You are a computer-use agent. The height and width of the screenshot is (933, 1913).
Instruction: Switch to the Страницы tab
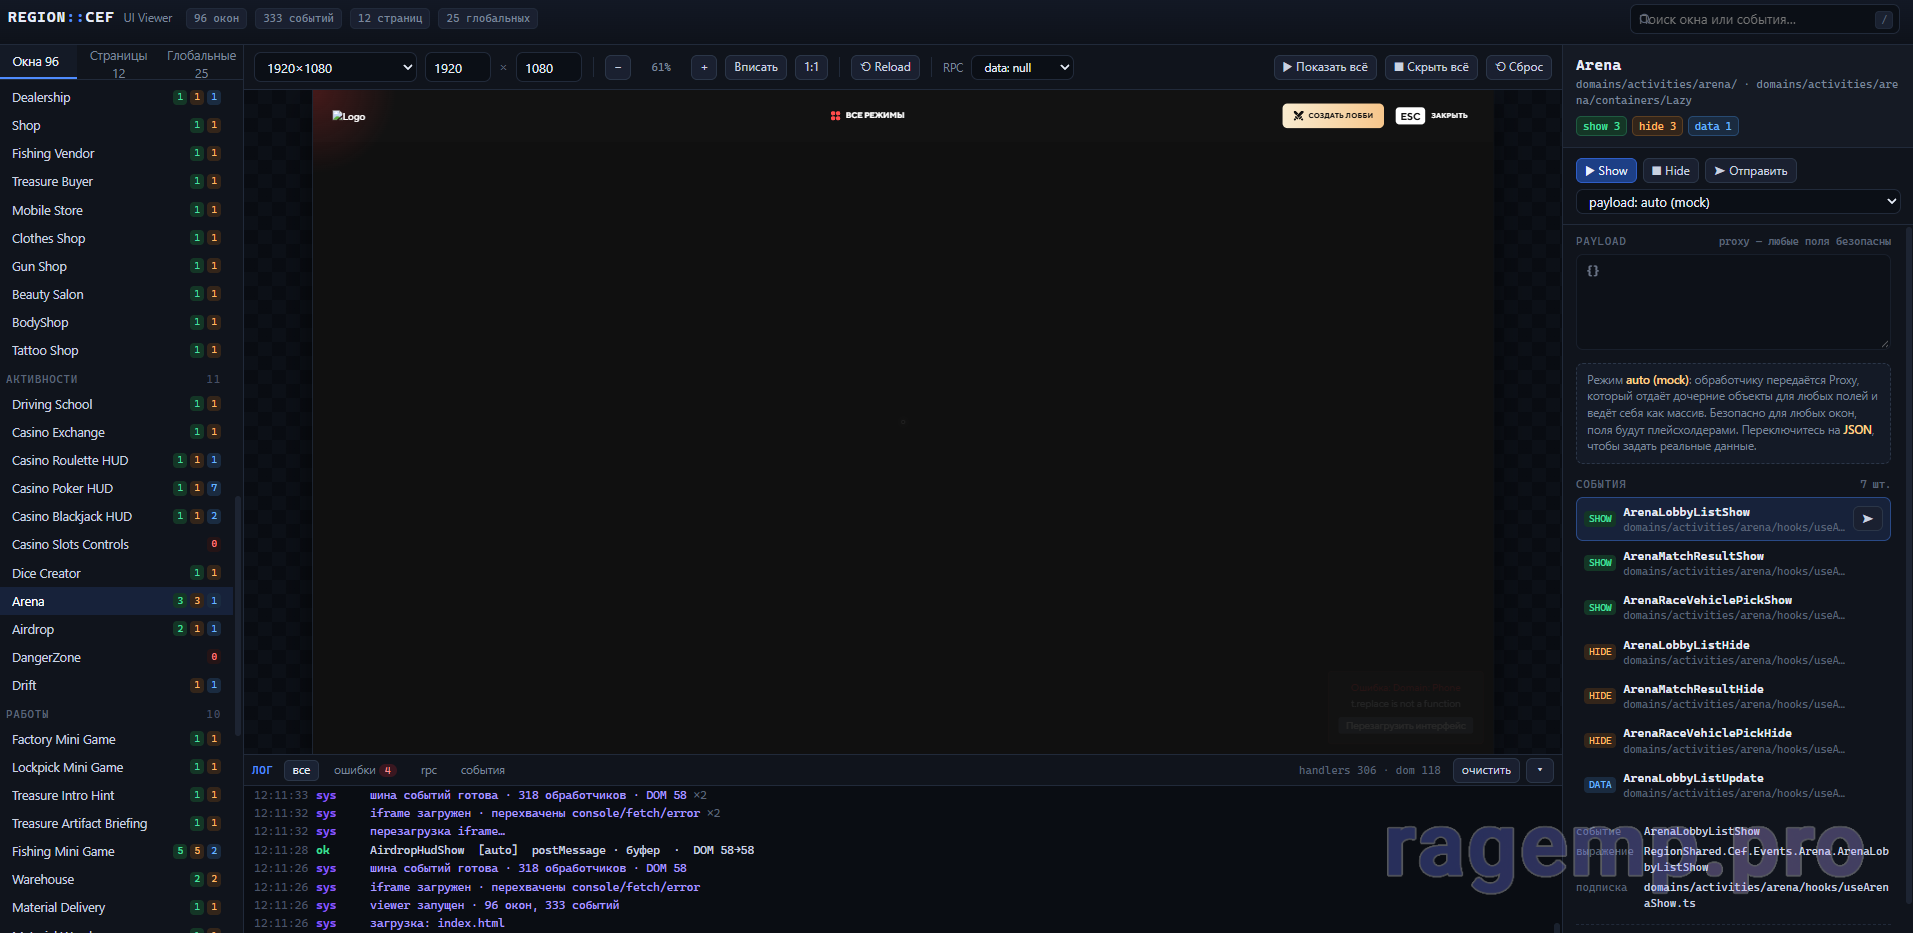coord(118,63)
